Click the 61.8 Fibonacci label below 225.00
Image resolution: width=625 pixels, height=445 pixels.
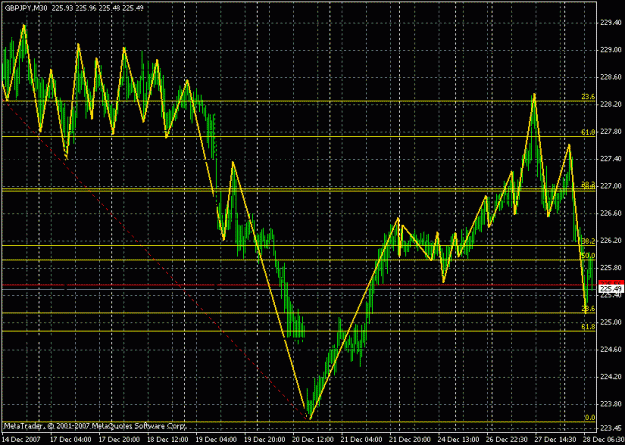click(x=588, y=327)
